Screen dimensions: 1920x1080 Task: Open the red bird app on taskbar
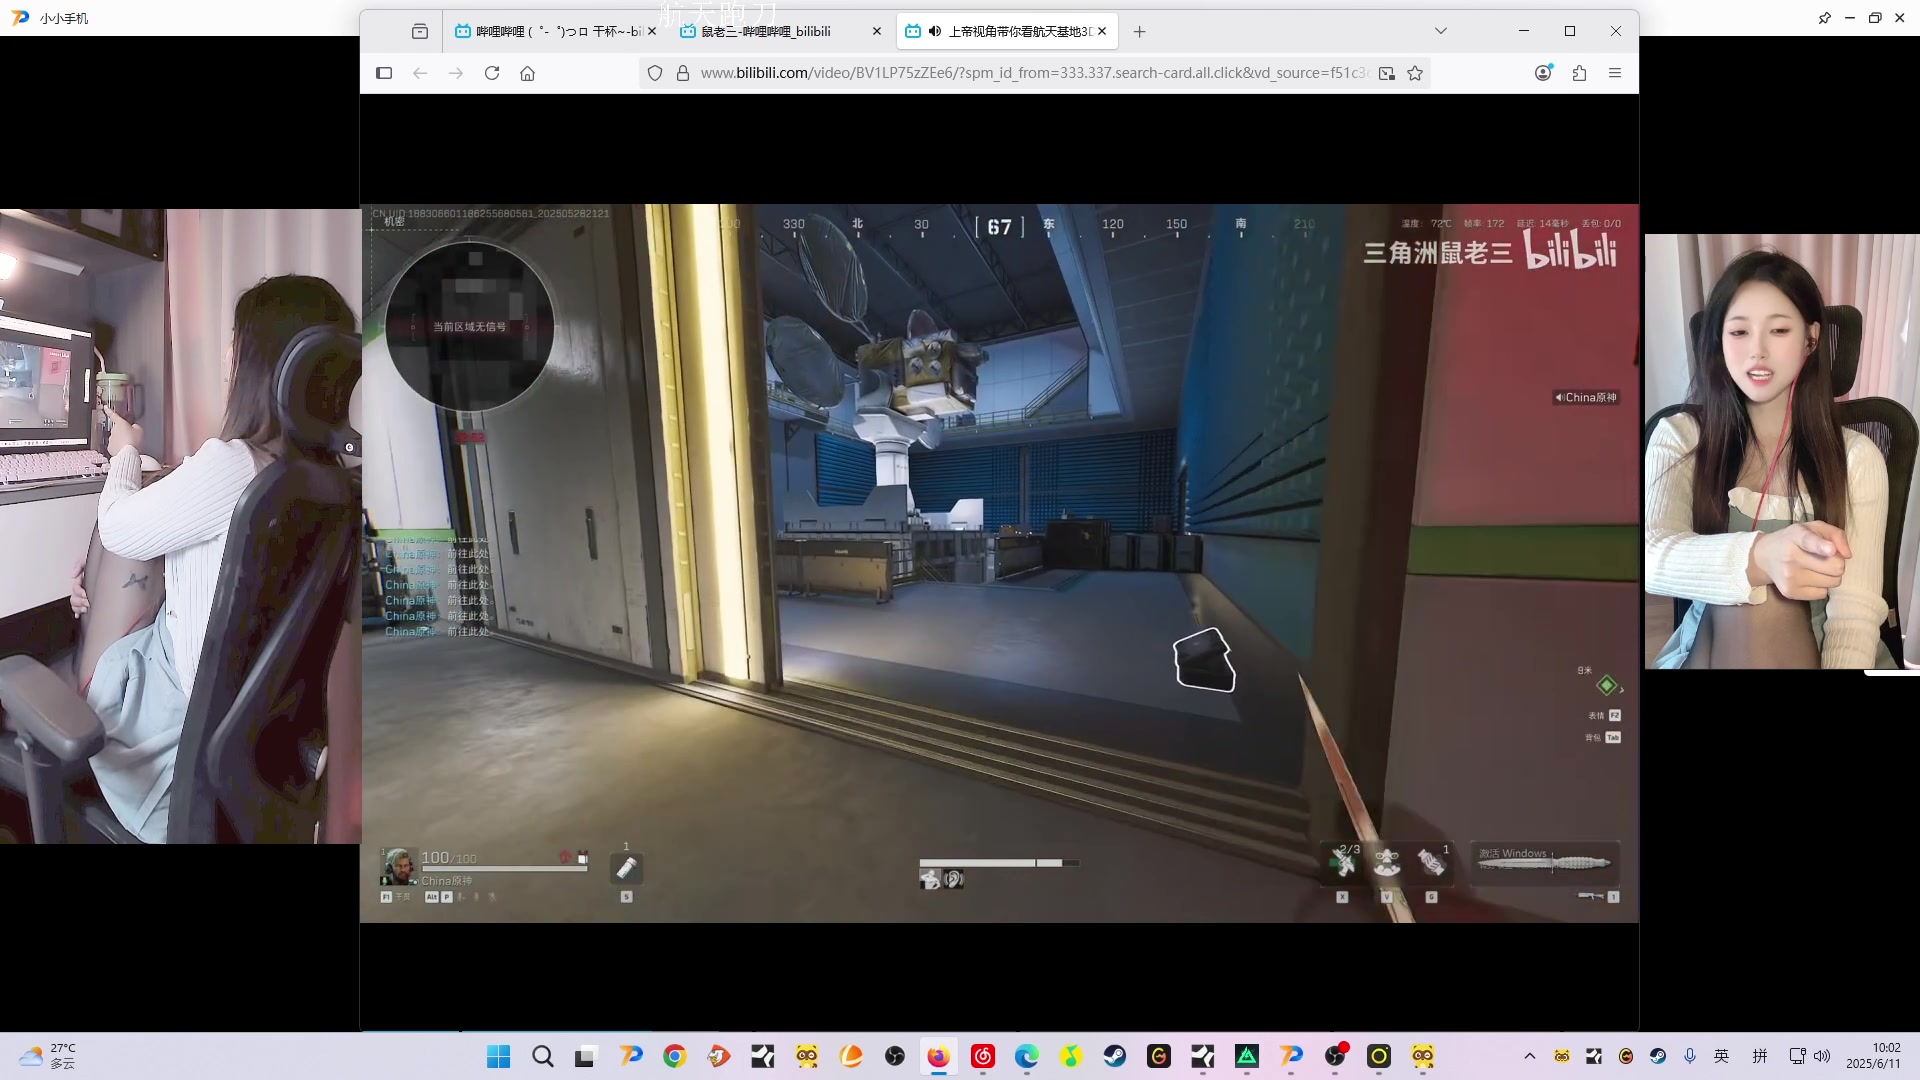point(719,1056)
